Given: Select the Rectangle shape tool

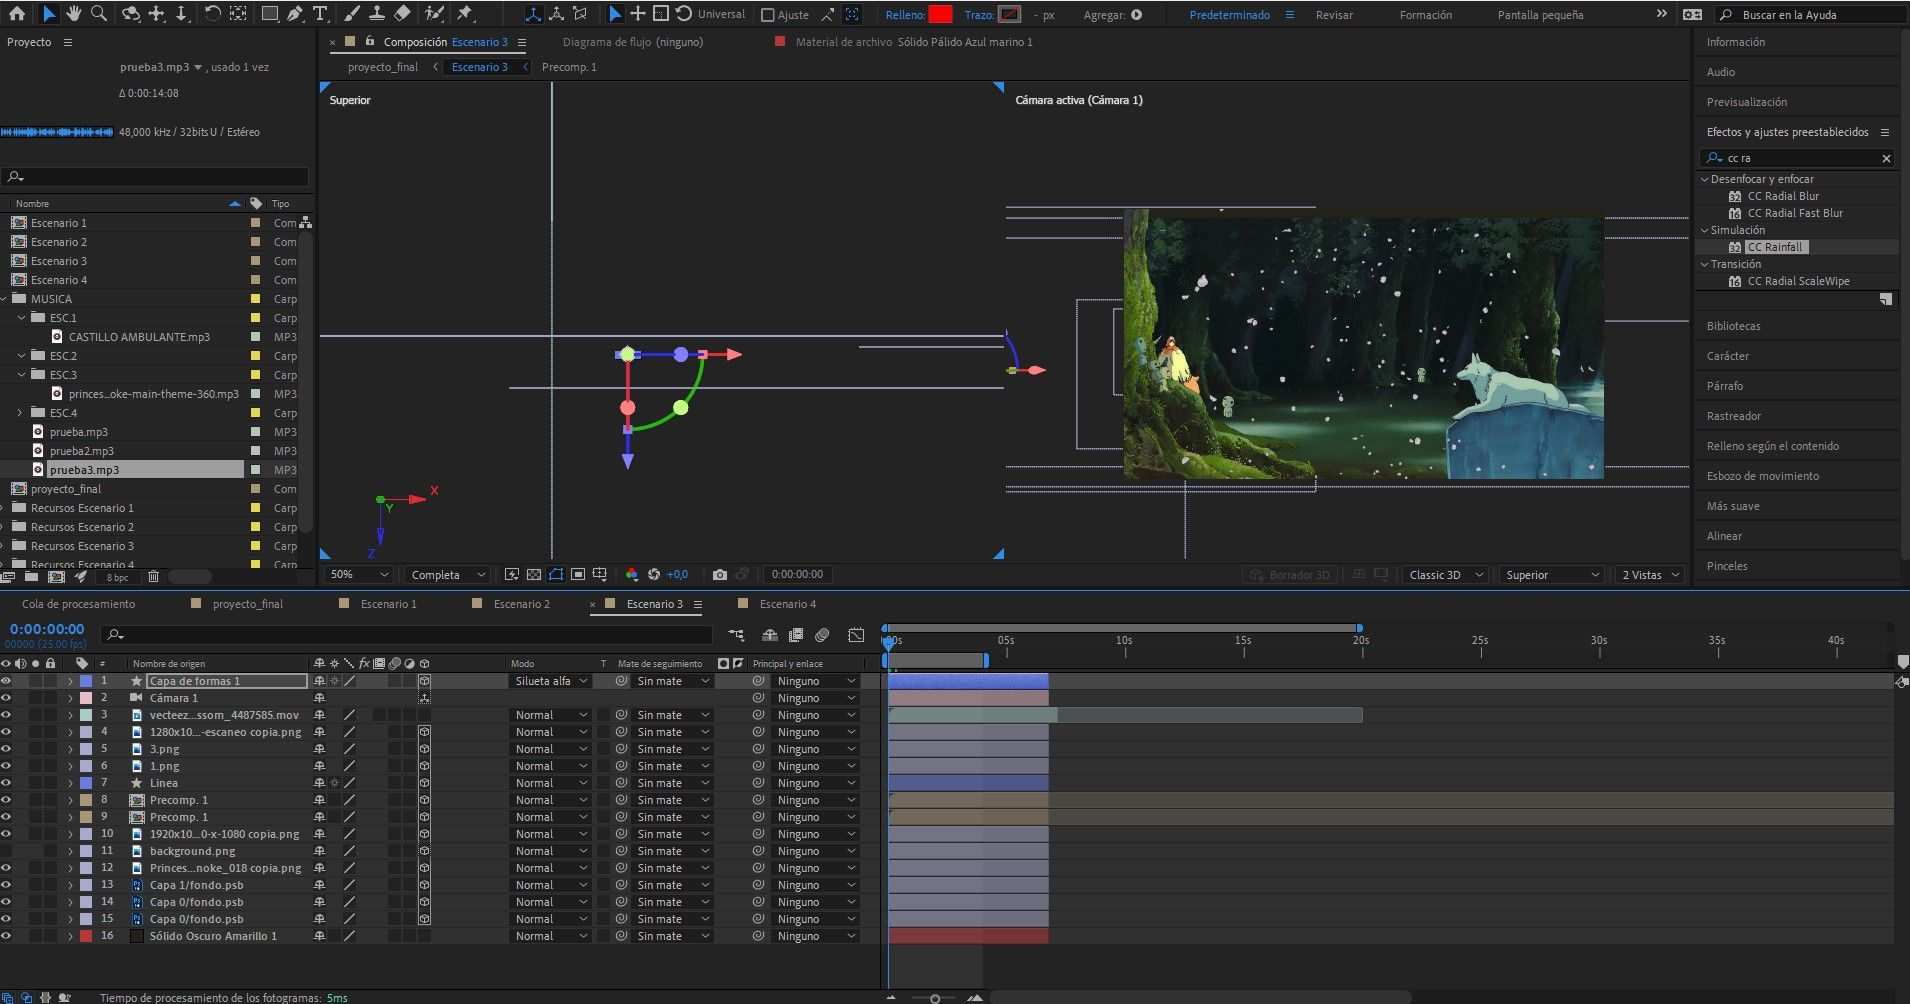Looking at the screenshot, I should click(x=270, y=14).
